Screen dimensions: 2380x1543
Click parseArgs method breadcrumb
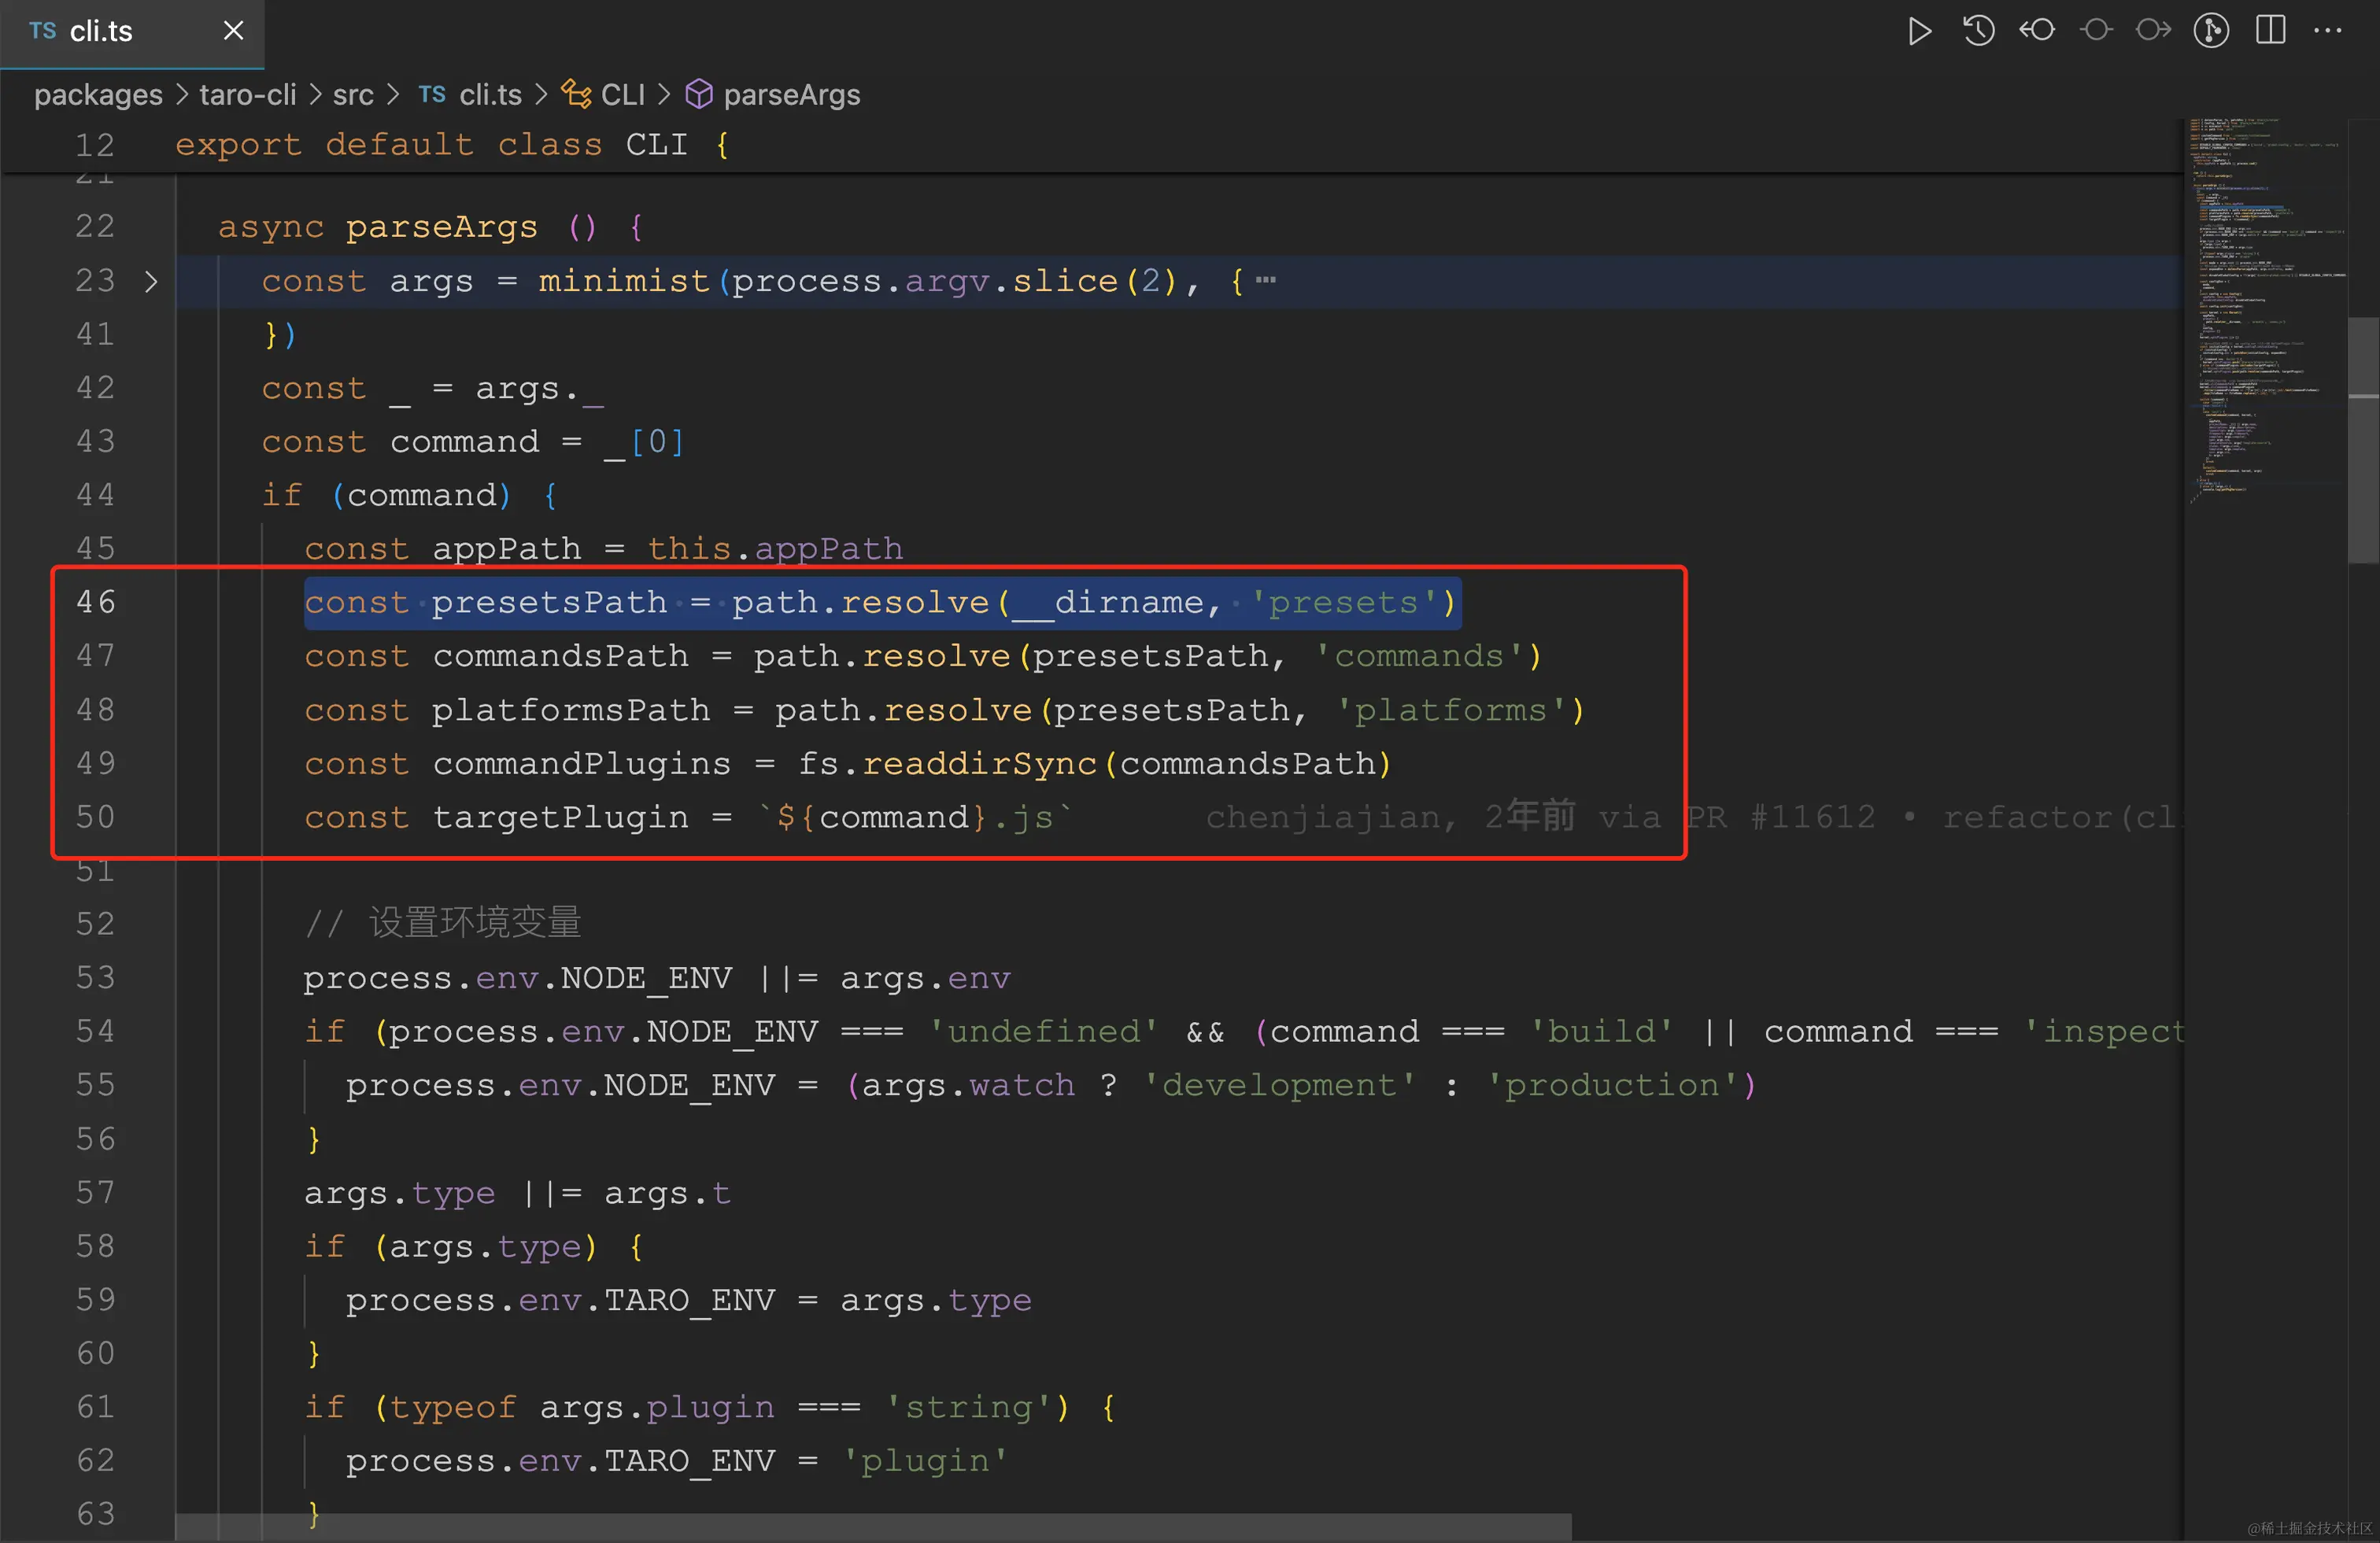click(790, 95)
